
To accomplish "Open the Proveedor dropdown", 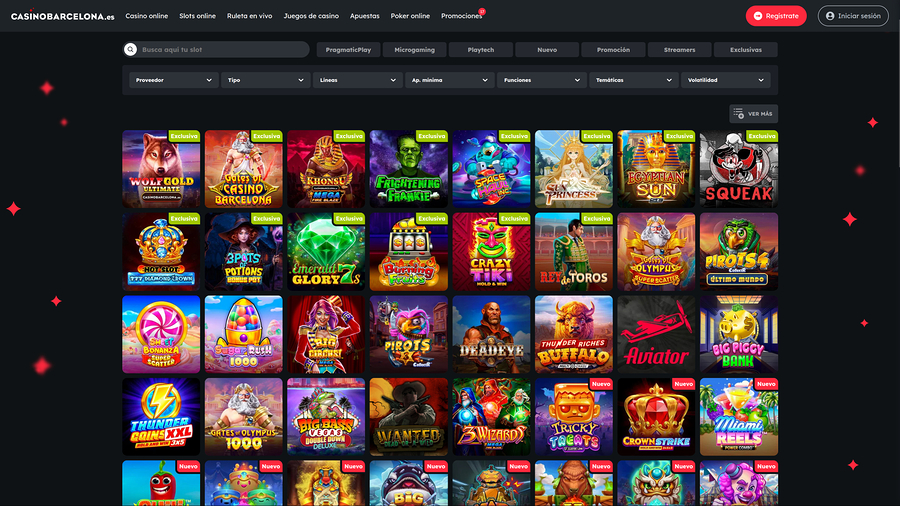I will [173, 80].
